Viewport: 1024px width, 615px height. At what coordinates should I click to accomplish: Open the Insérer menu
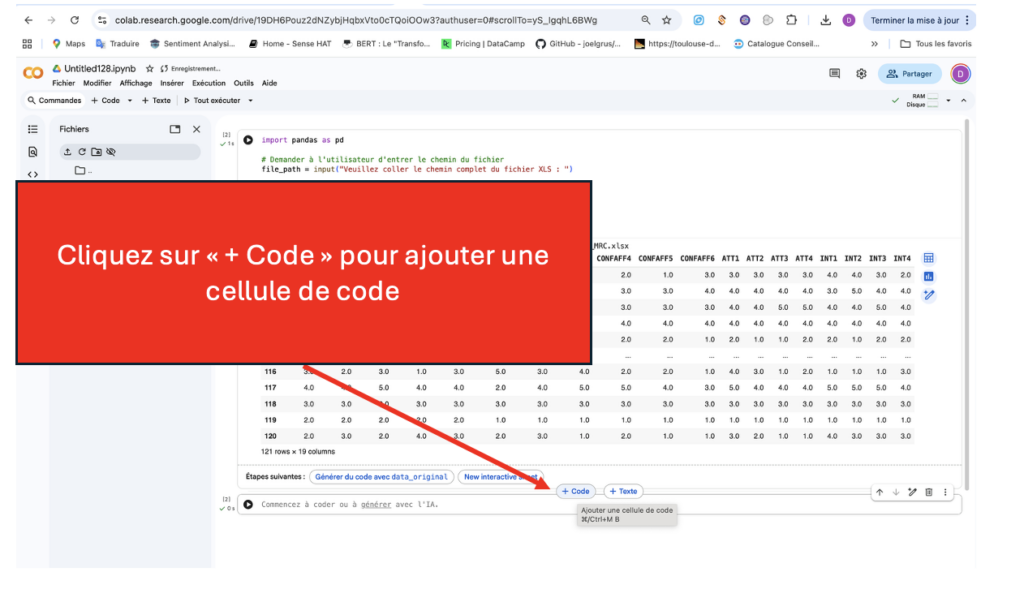point(172,83)
